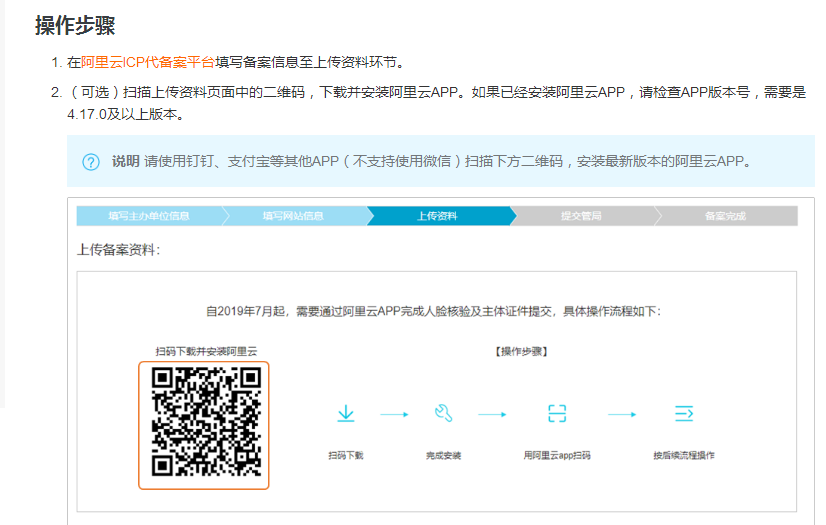This screenshot has height=525, width=826.
Task: Click the 按后续流程操作 label
Action: (684, 455)
